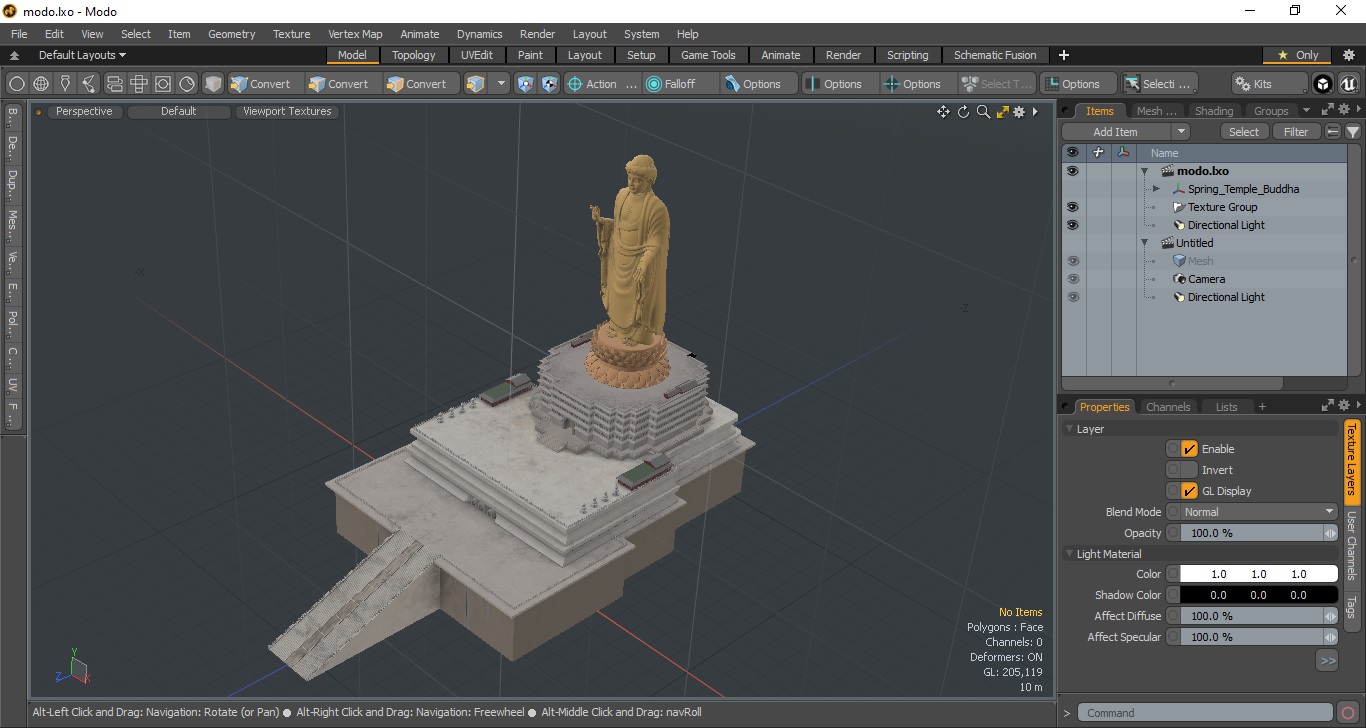Screen dimensions: 1366x728
Task: Open Items panel tabs dropdown arrow
Action: coord(1306,111)
